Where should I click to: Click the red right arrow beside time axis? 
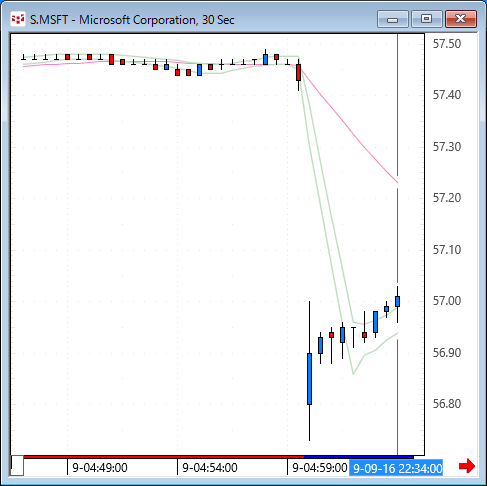point(467,466)
